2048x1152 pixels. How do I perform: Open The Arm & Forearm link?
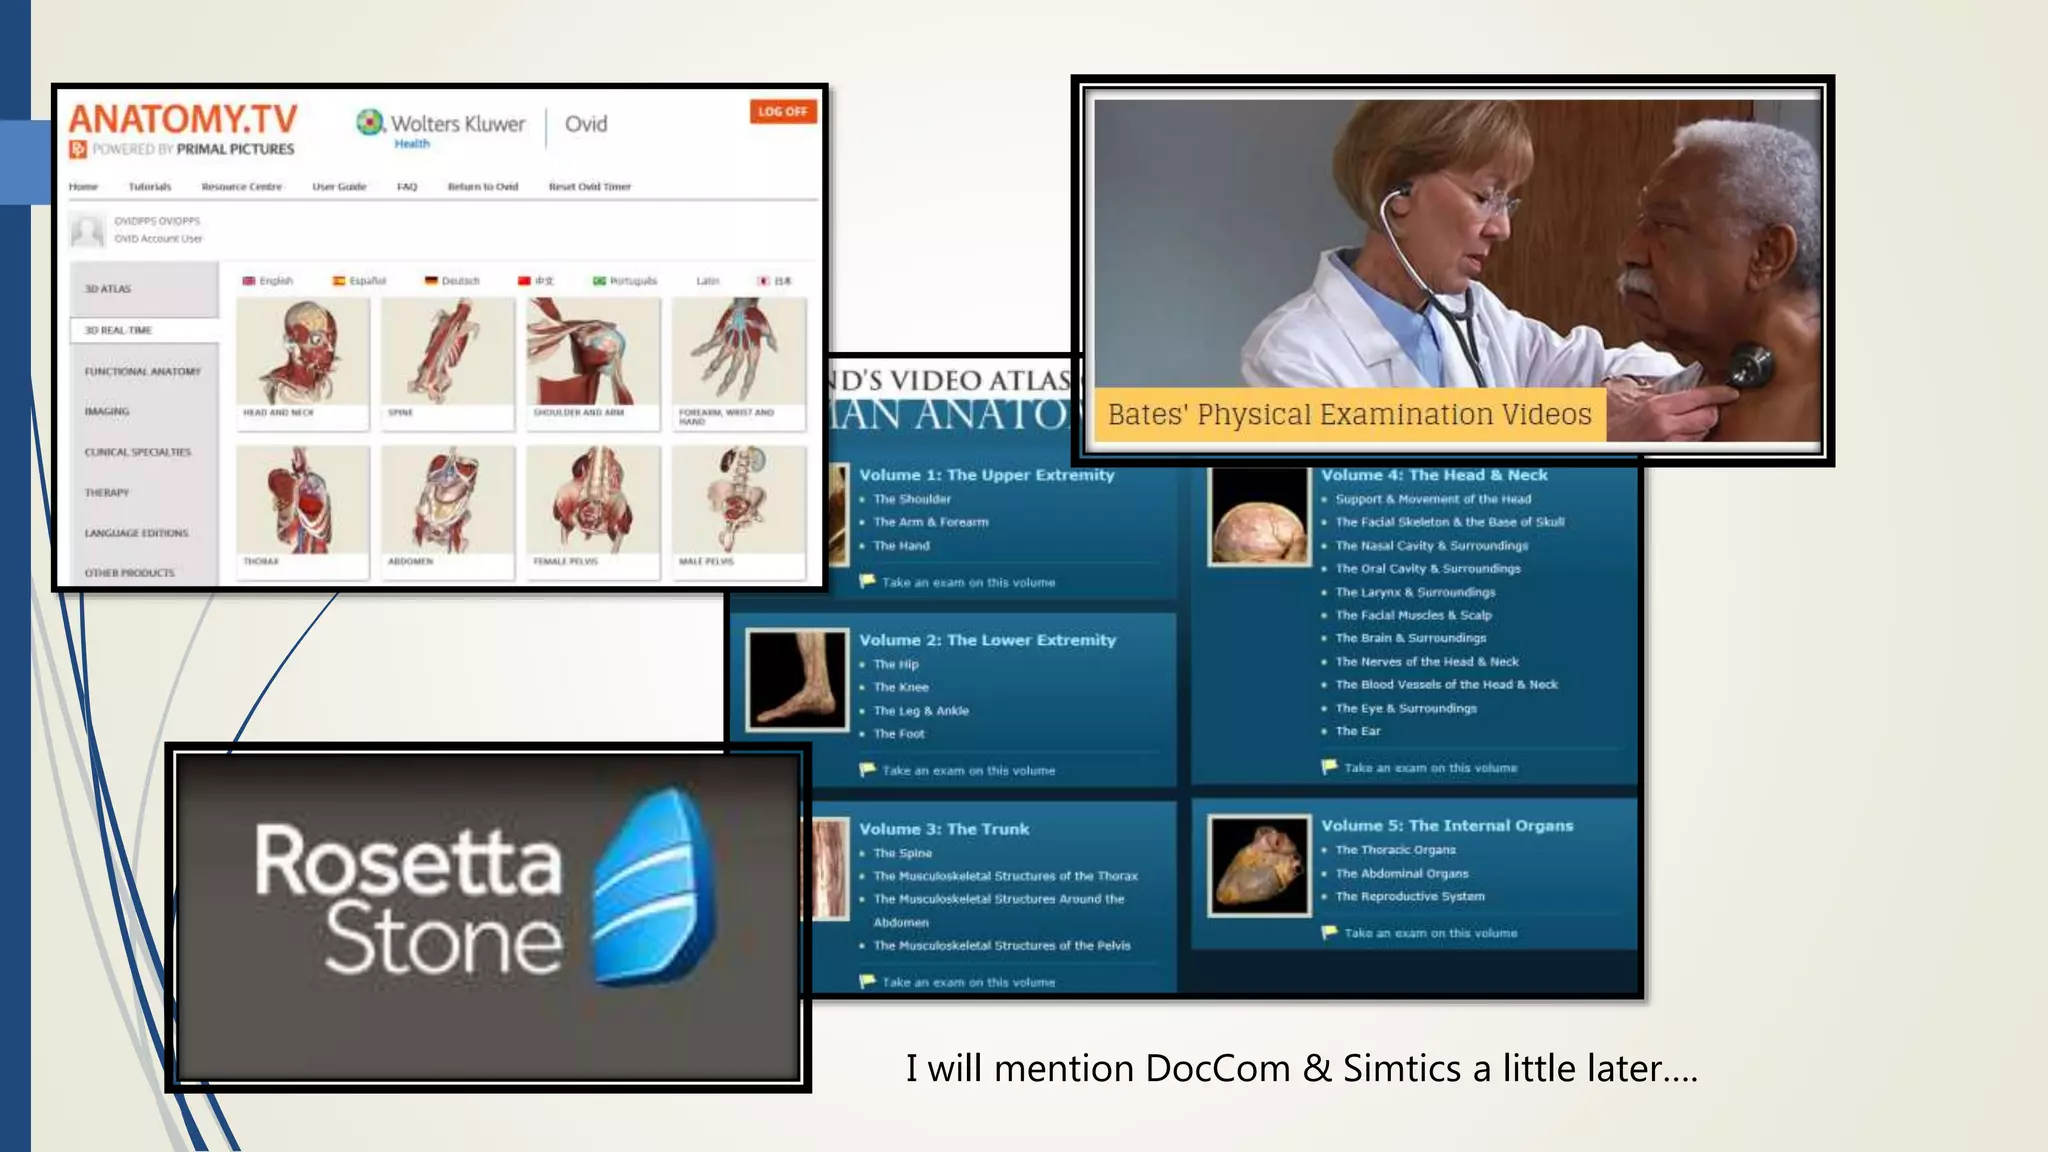(x=931, y=522)
